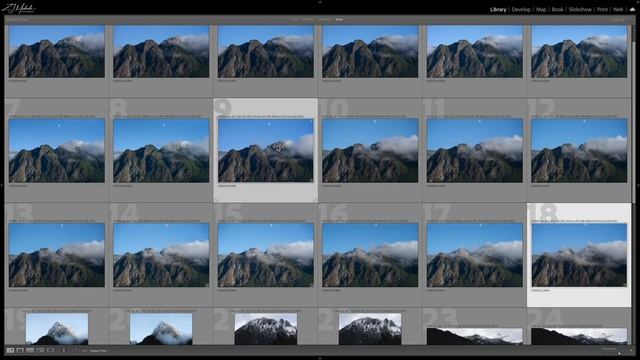Select photo in grid cell 17

point(475,255)
